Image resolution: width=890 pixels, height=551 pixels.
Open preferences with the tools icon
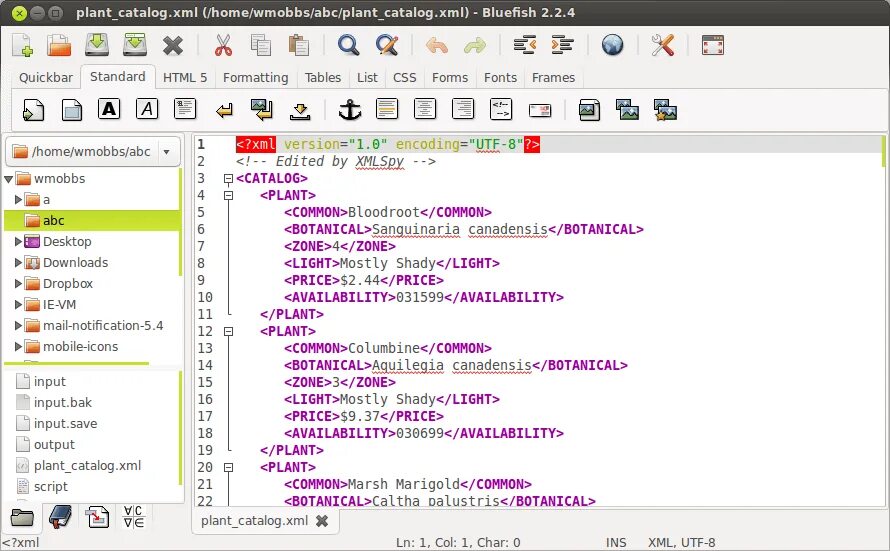point(662,45)
